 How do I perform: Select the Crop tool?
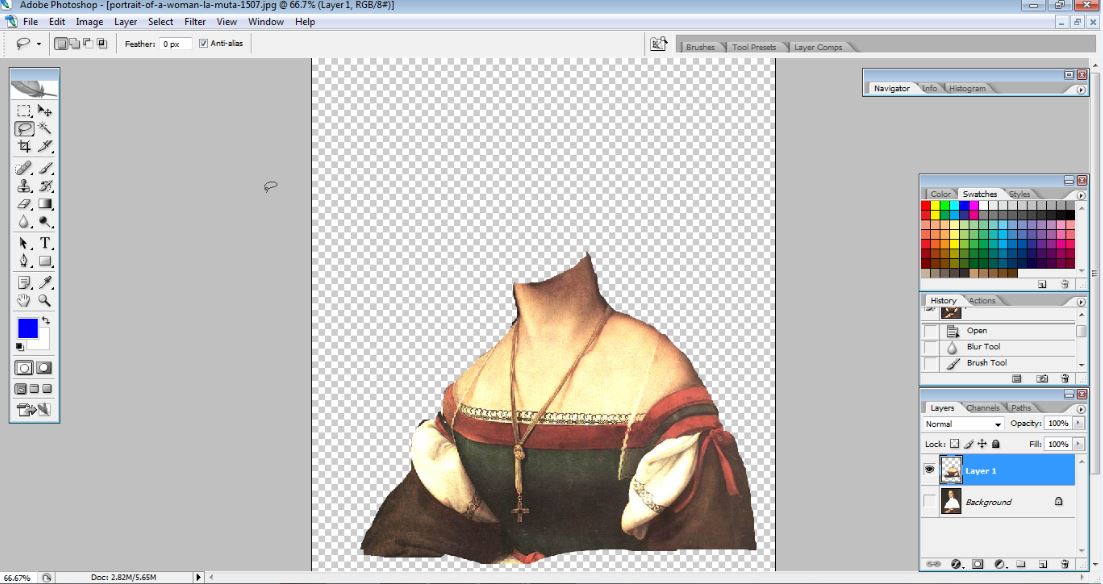[x=24, y=146]
